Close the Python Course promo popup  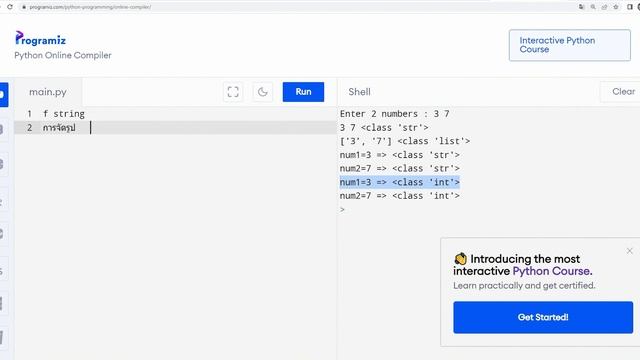629,251
